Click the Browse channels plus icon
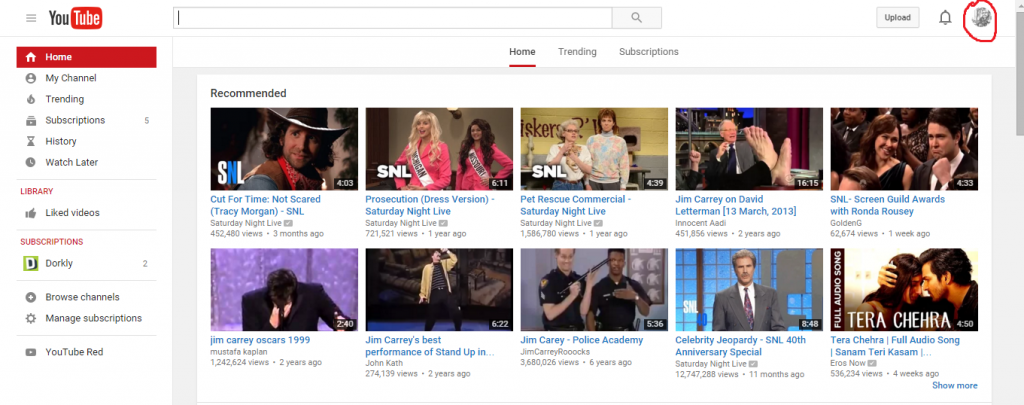 click(x=30, y=297)
